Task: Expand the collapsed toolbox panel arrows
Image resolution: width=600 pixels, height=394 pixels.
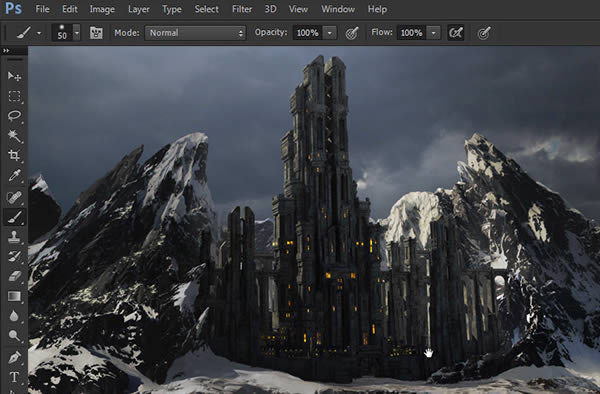Action: [x=6, y=50]
